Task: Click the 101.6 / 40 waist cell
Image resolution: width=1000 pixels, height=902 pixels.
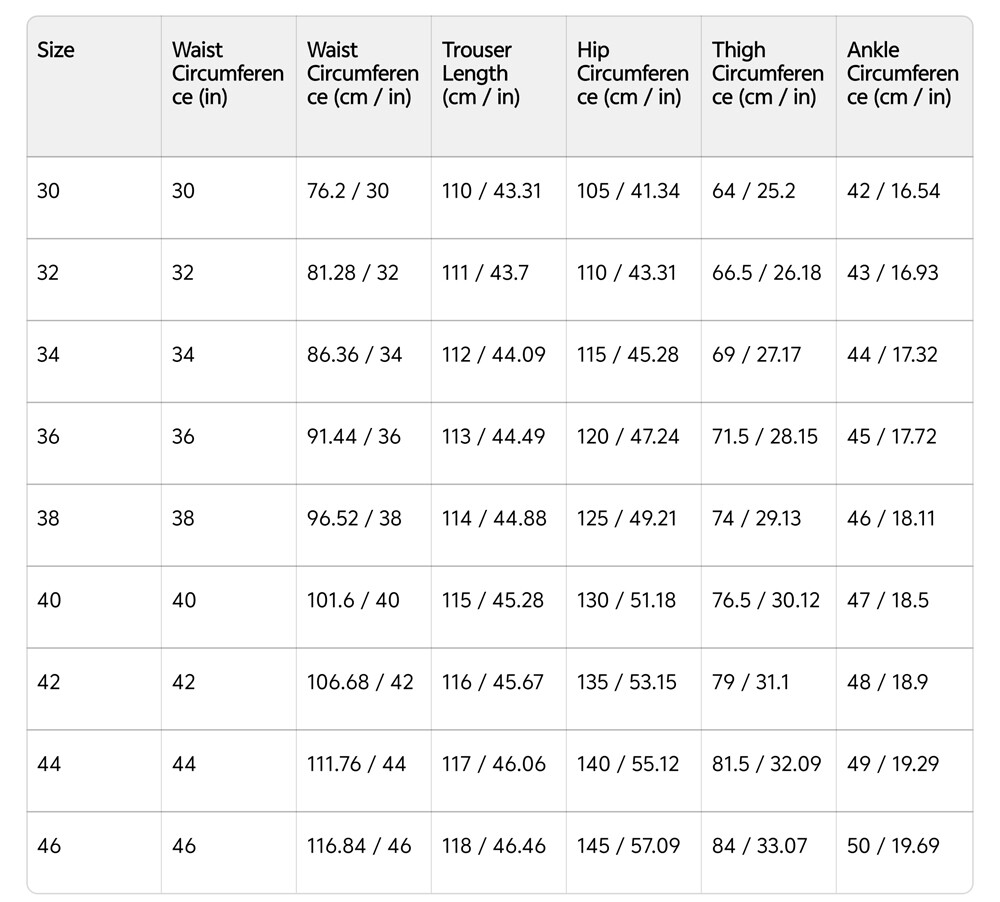Action: [353, 600]
